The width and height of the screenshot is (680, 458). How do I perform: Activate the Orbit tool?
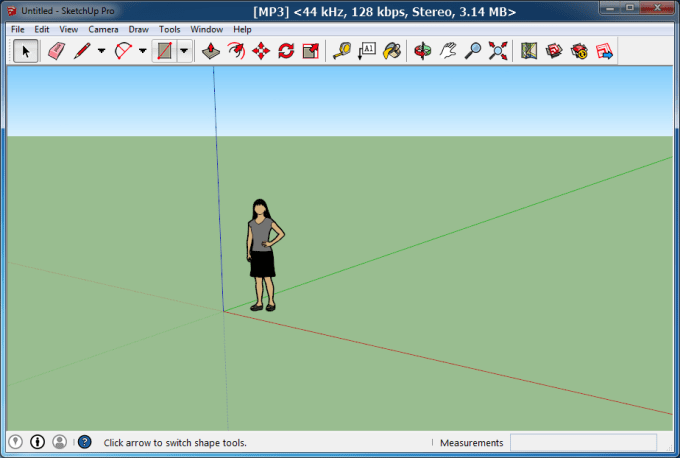(423, 51)
